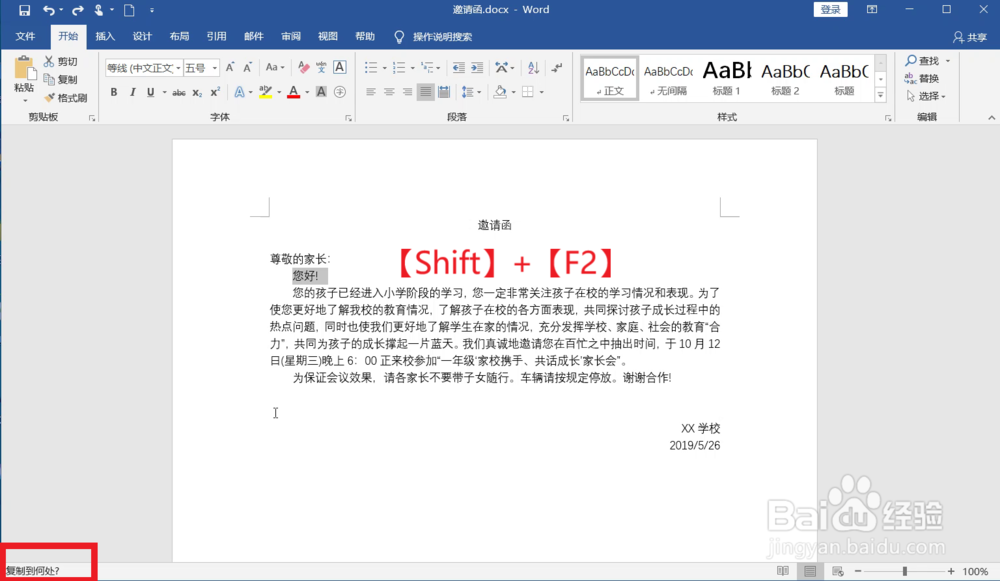1000x581 pixels.
Task: Apply font color to selection
Action: pyautogui.click(x=293, y=92)
